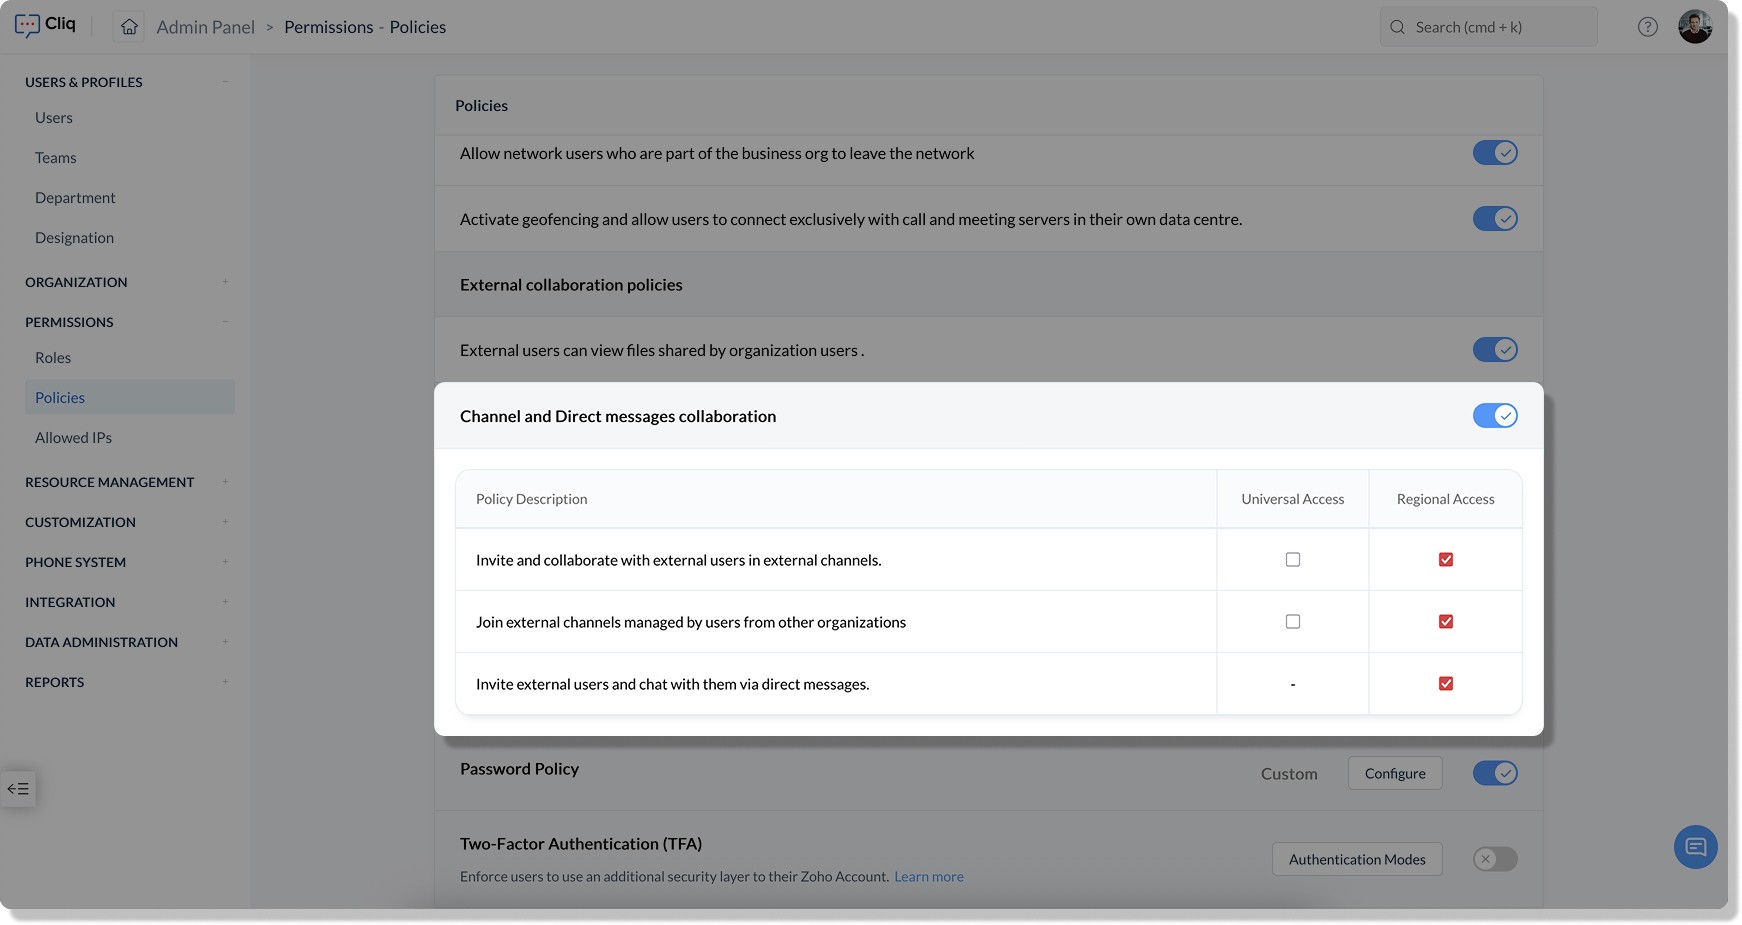1742x925 pixels.
Task: Click the Search input field
Action: [x=1500, y=27]
